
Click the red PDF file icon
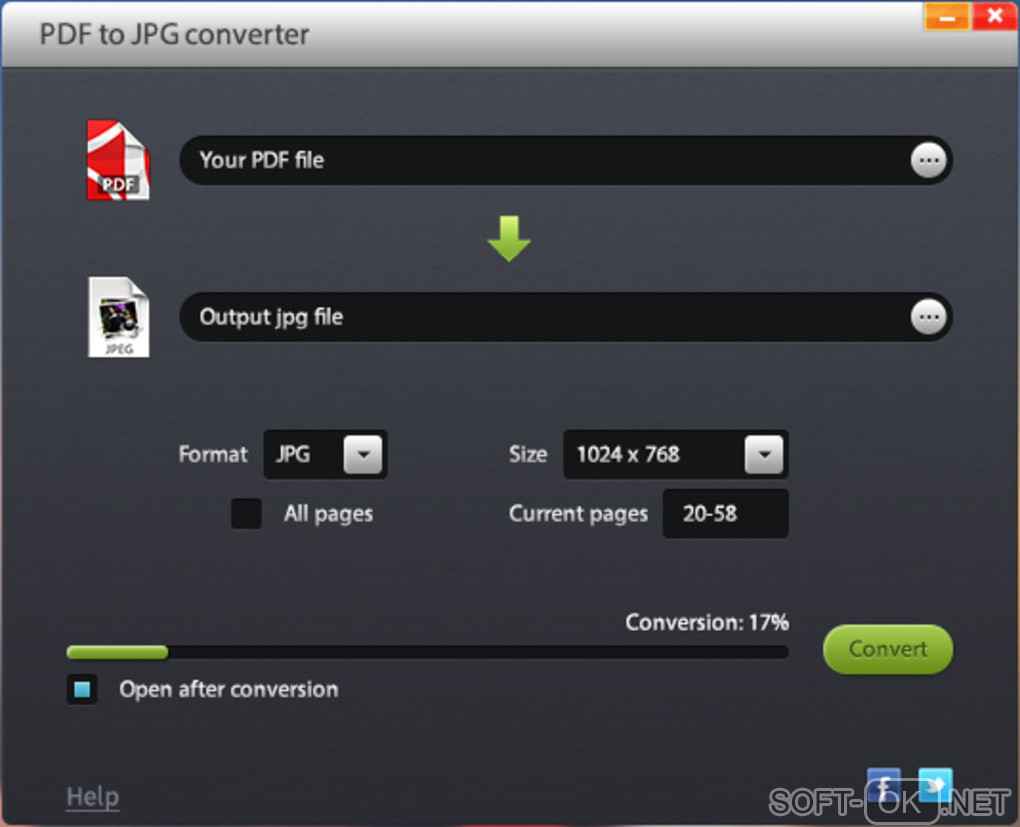pos(118,160)
